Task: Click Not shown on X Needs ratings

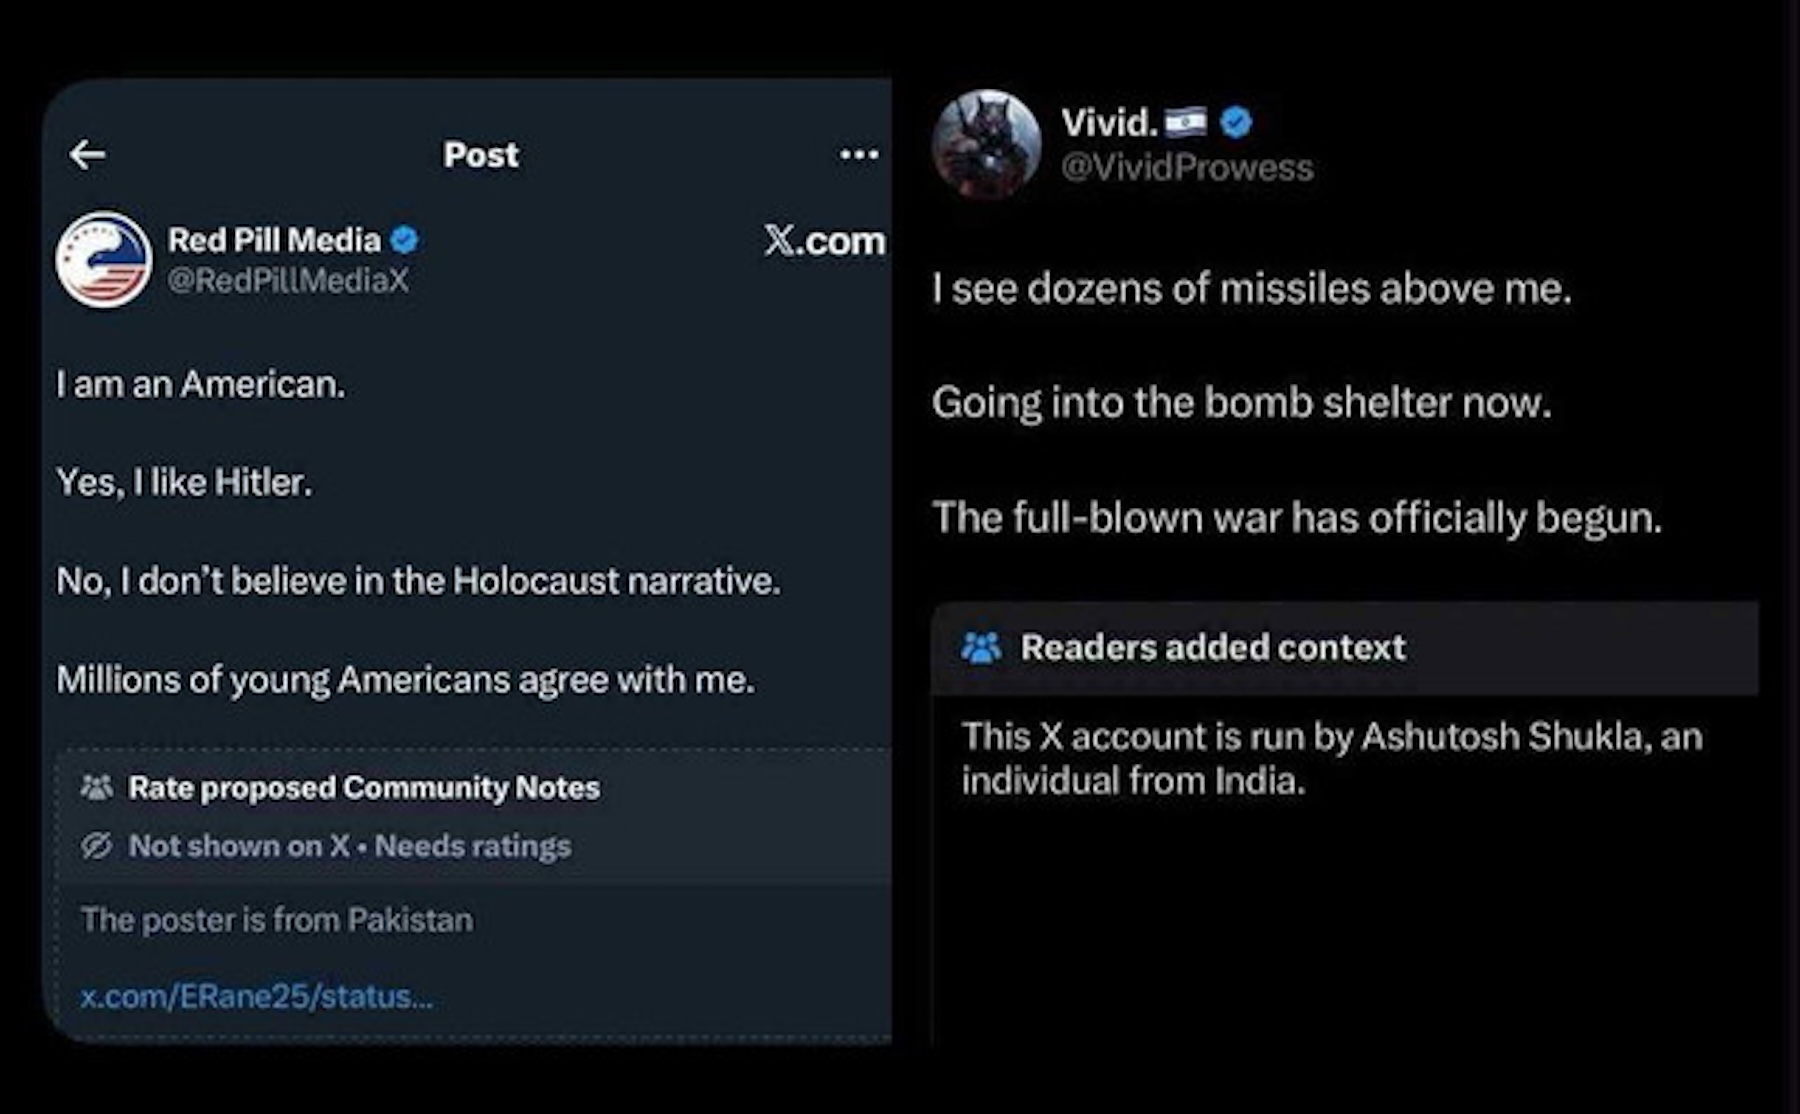Action: coord(350,846)
